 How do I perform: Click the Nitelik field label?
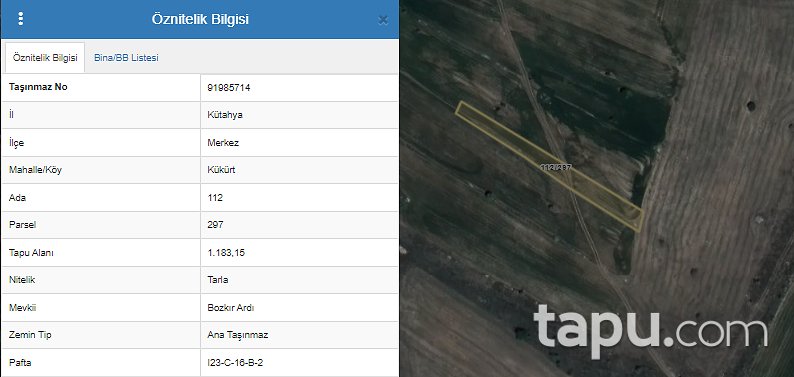point(22,280)
